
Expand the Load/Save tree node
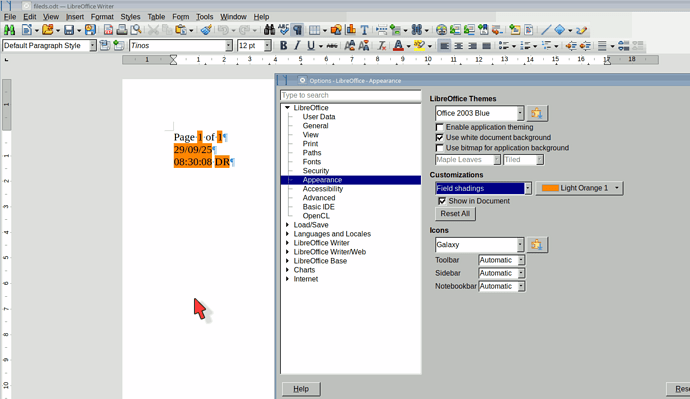(287, 225)
